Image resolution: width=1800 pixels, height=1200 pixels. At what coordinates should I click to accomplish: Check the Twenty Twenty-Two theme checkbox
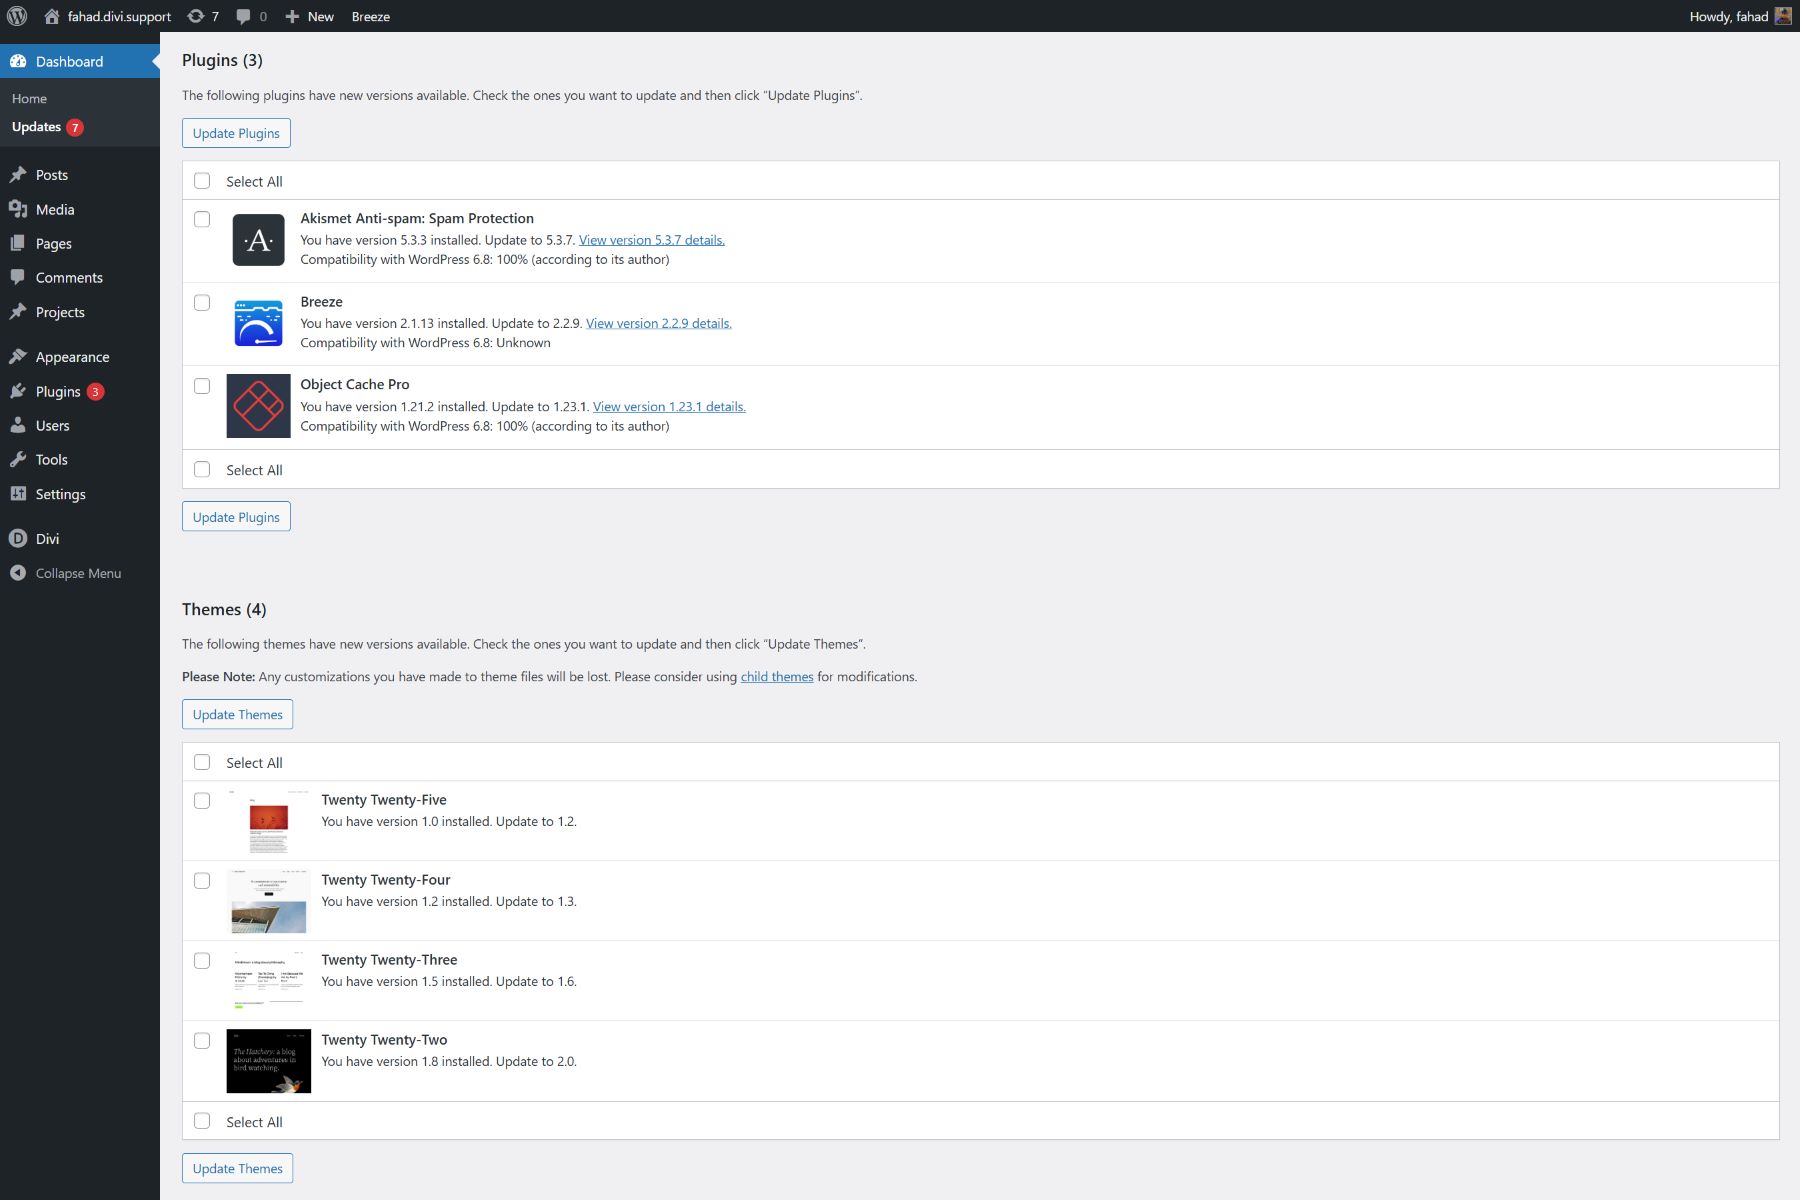pos(203,1040)
